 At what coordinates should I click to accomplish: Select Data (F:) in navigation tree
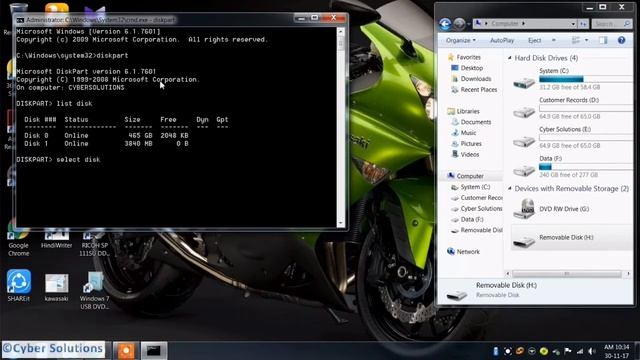click(x=467, y=220)
